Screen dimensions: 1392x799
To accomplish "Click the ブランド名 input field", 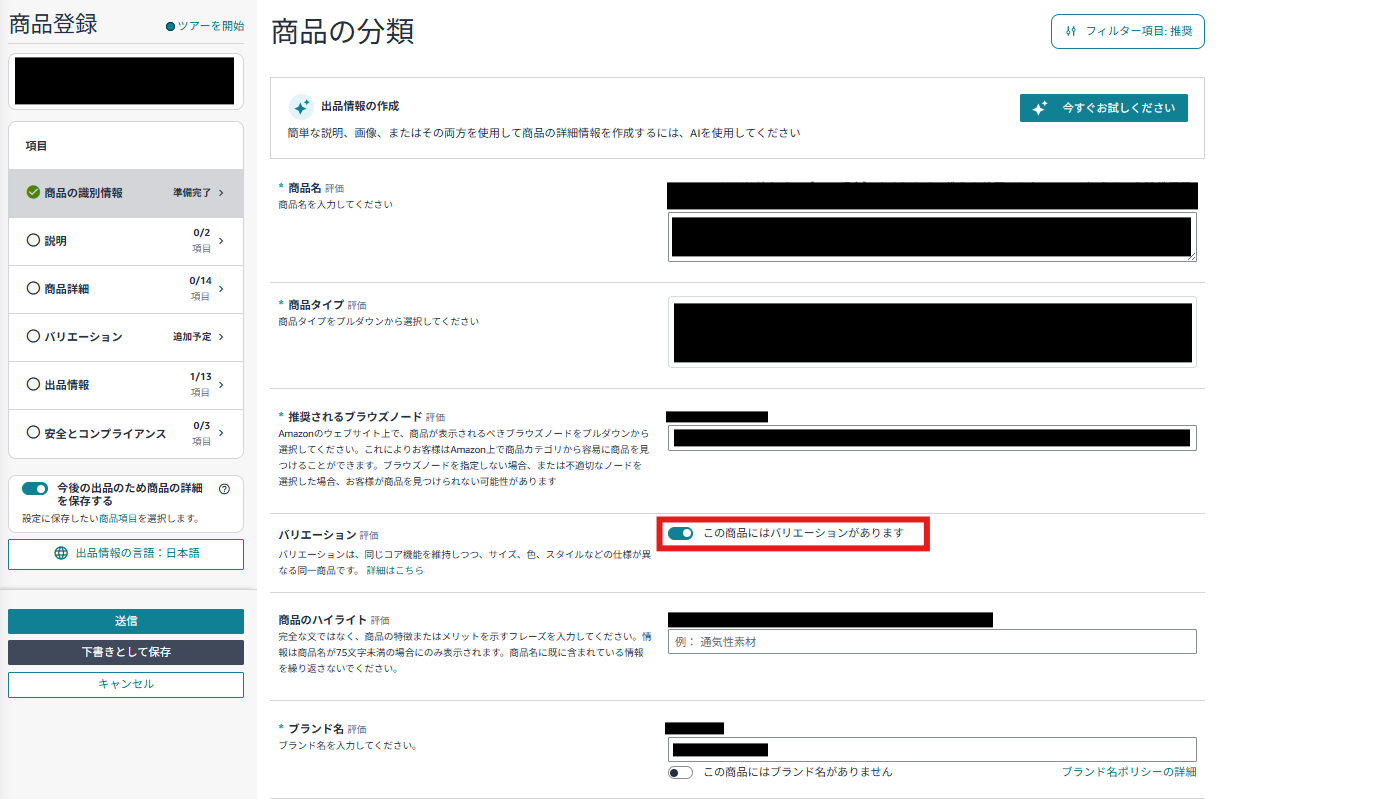I will point(932,750).
